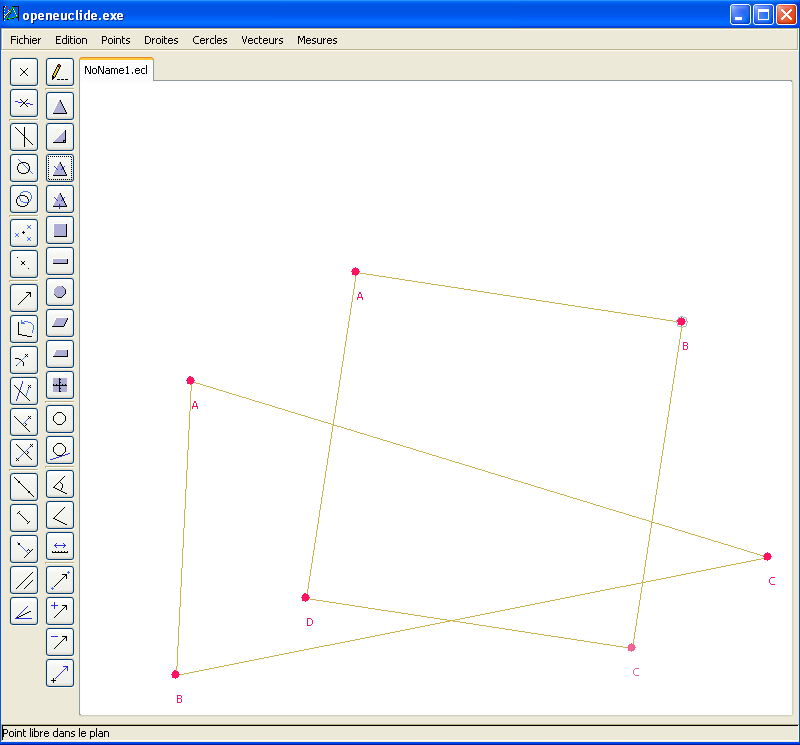
Task: Select the plain triangle tool
Action: point(60,106)
